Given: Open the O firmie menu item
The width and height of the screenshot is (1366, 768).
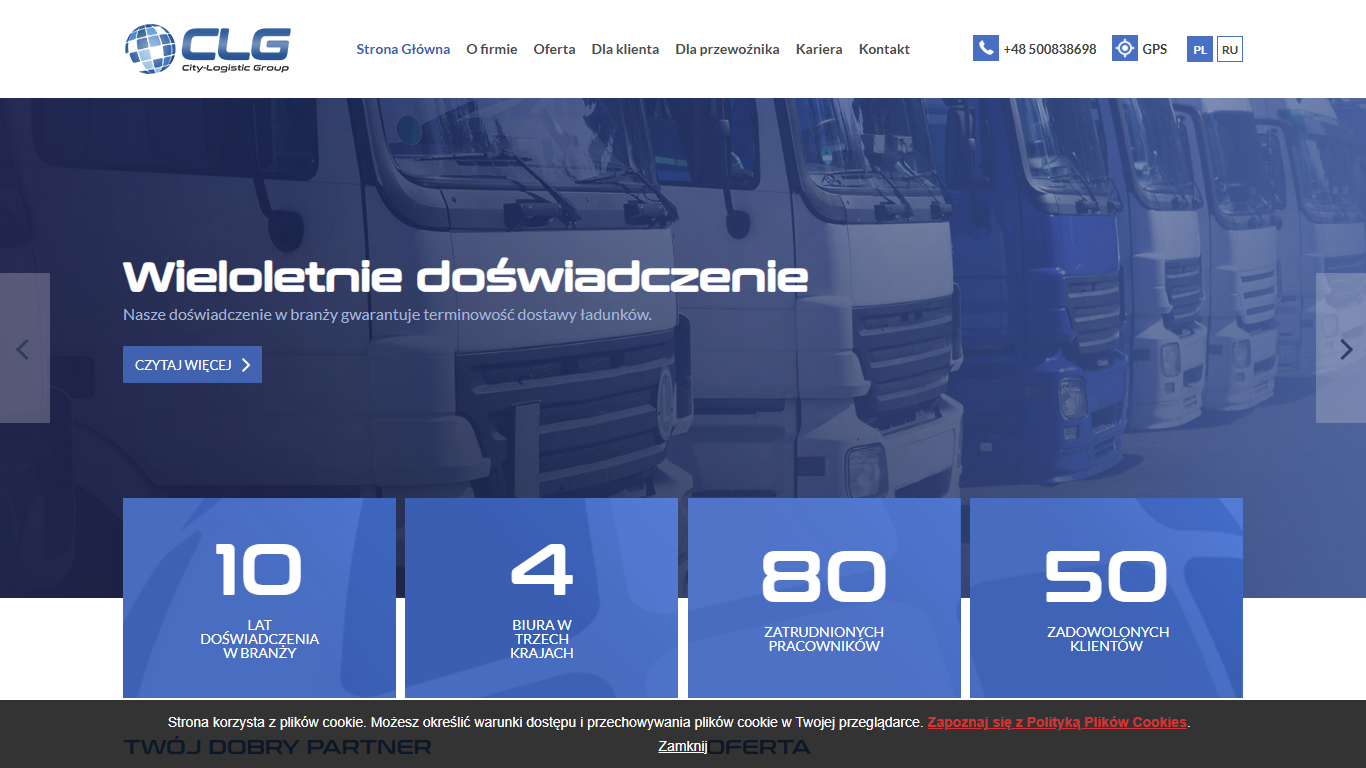Looking at the screenshot, I should [492, 49].
